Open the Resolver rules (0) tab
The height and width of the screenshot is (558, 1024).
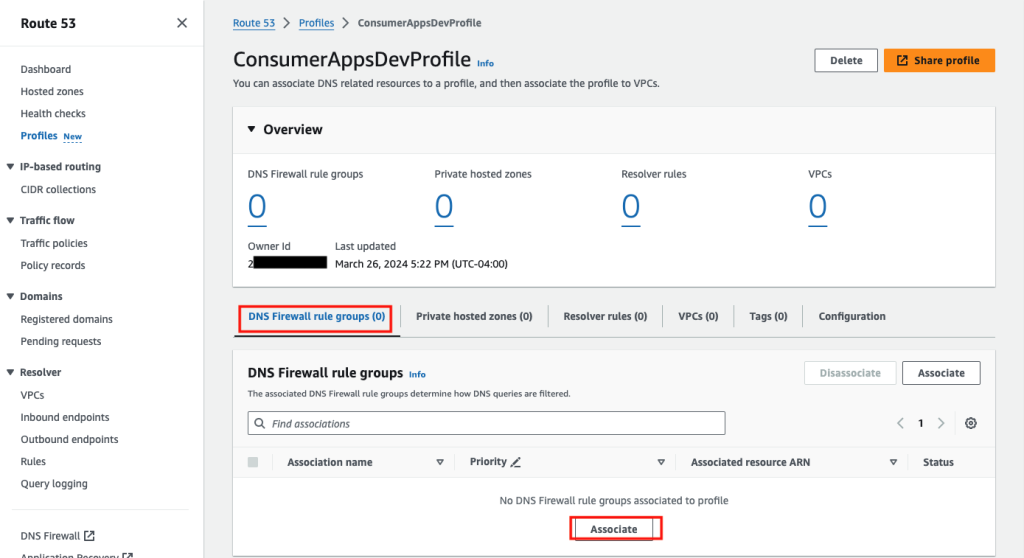pyautogui.click(x=605, y=316)
